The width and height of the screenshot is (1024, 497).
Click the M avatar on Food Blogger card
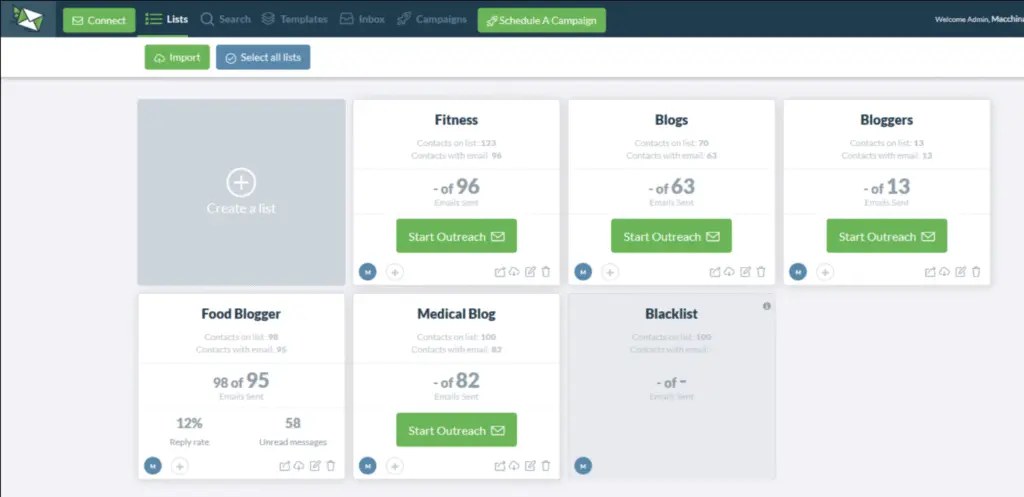click(x=153, y=466)
